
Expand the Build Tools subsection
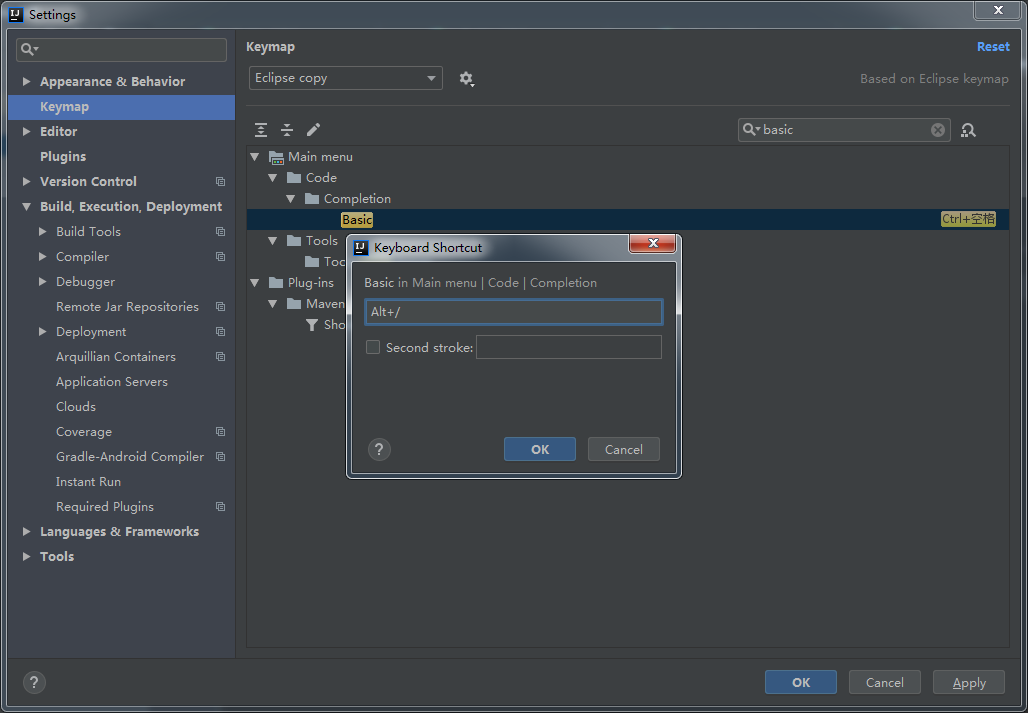tap(43, 231)
